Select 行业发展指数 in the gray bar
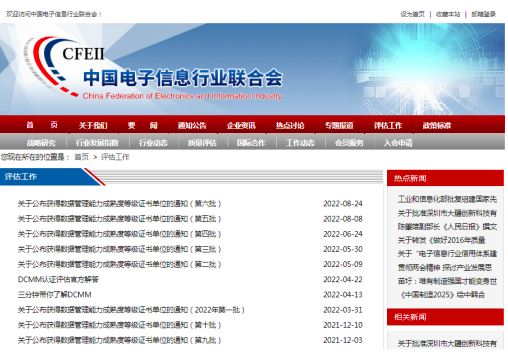This screenshot has height=360, width=508. coord(97,143)
